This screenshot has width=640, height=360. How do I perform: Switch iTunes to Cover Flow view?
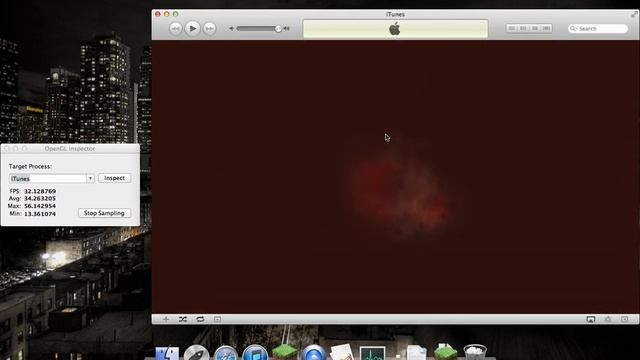546,28
